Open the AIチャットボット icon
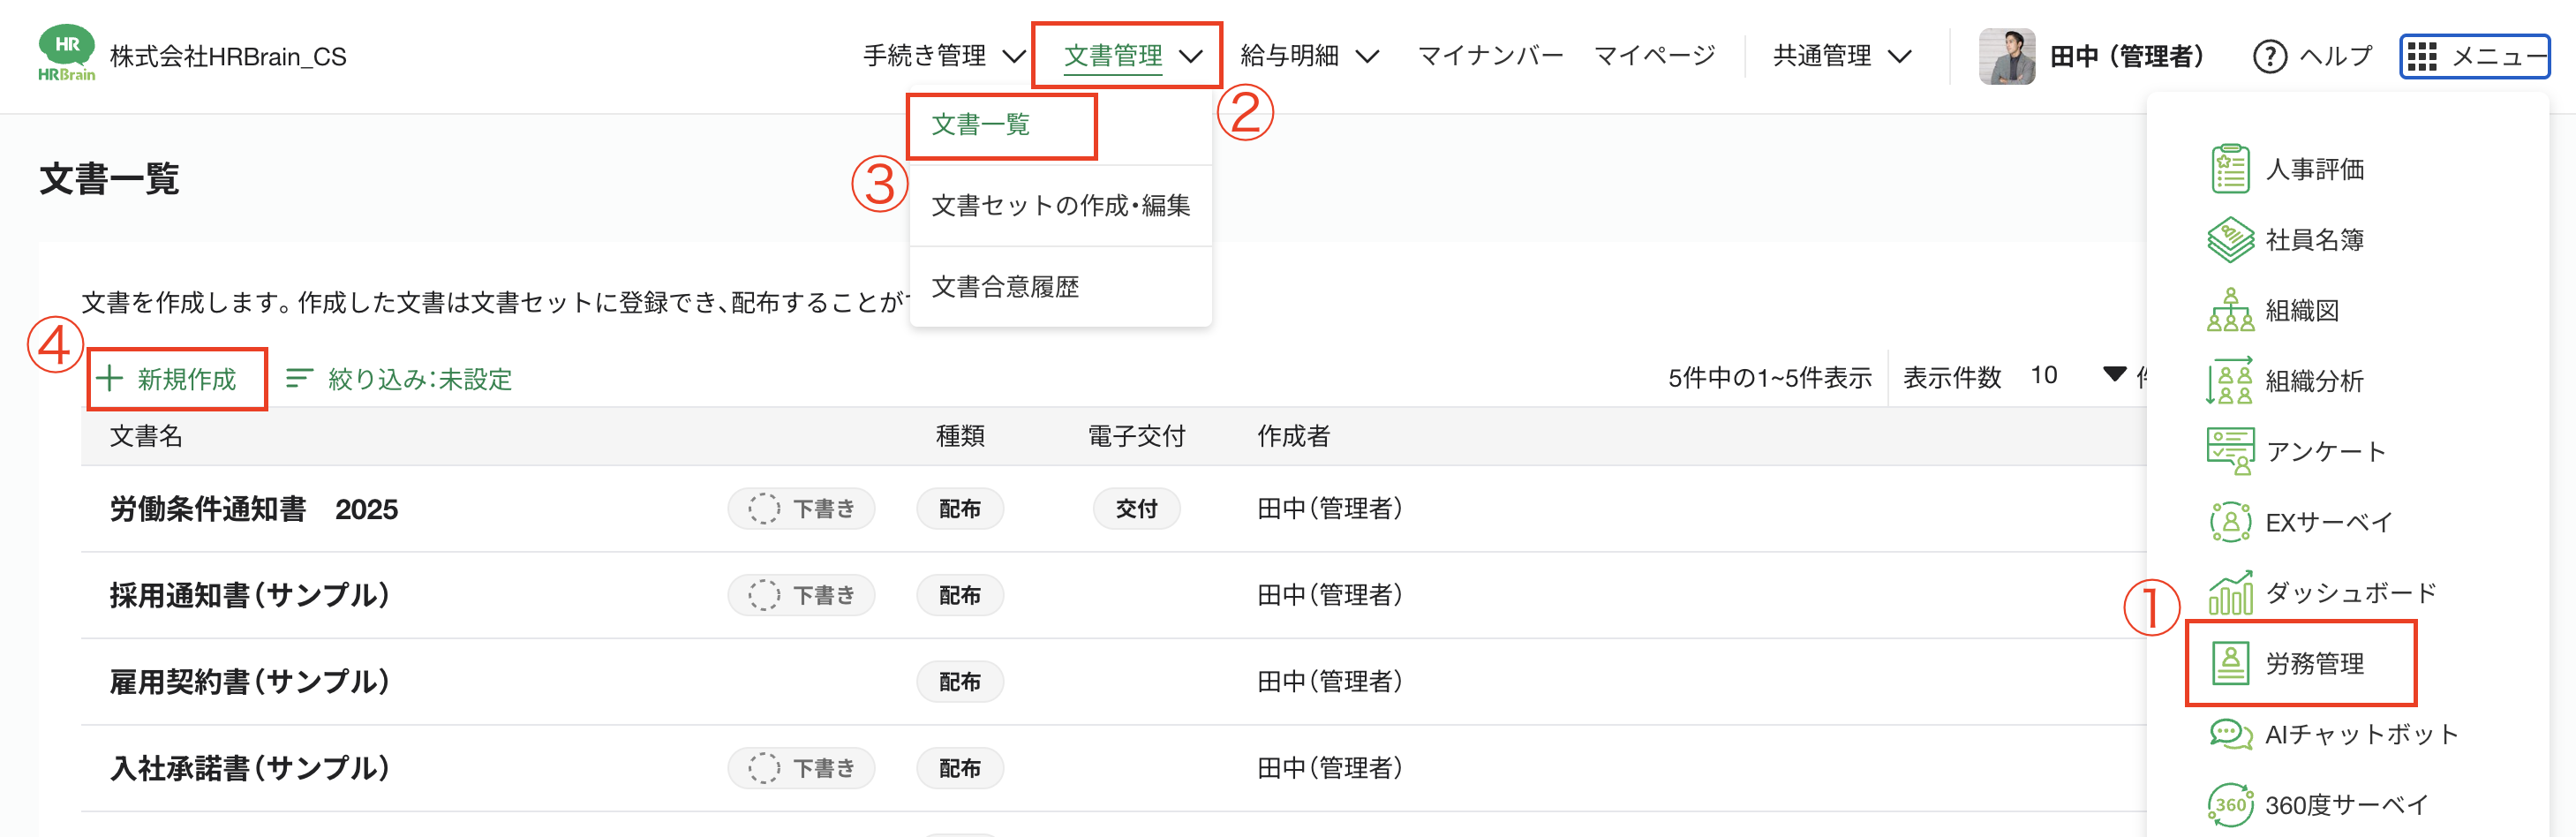 coord(2229,734)
